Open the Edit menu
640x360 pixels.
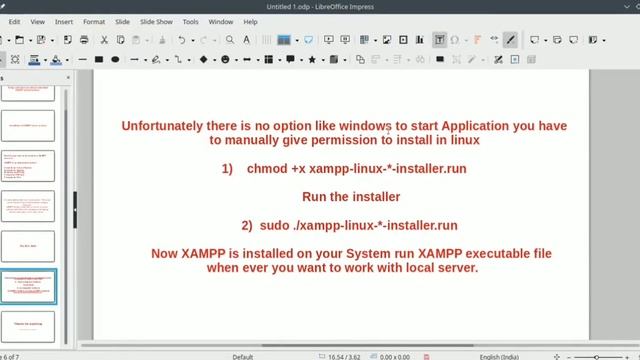pos(14,22)
